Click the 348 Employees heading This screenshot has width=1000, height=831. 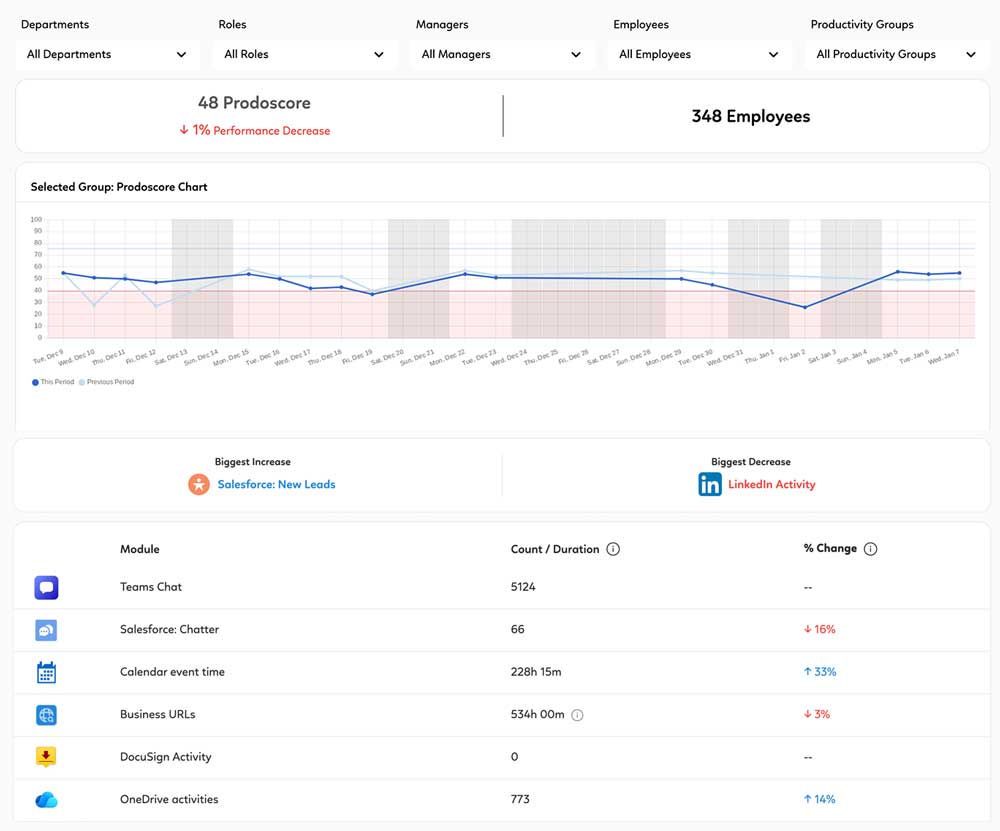[x=751, y=116]
